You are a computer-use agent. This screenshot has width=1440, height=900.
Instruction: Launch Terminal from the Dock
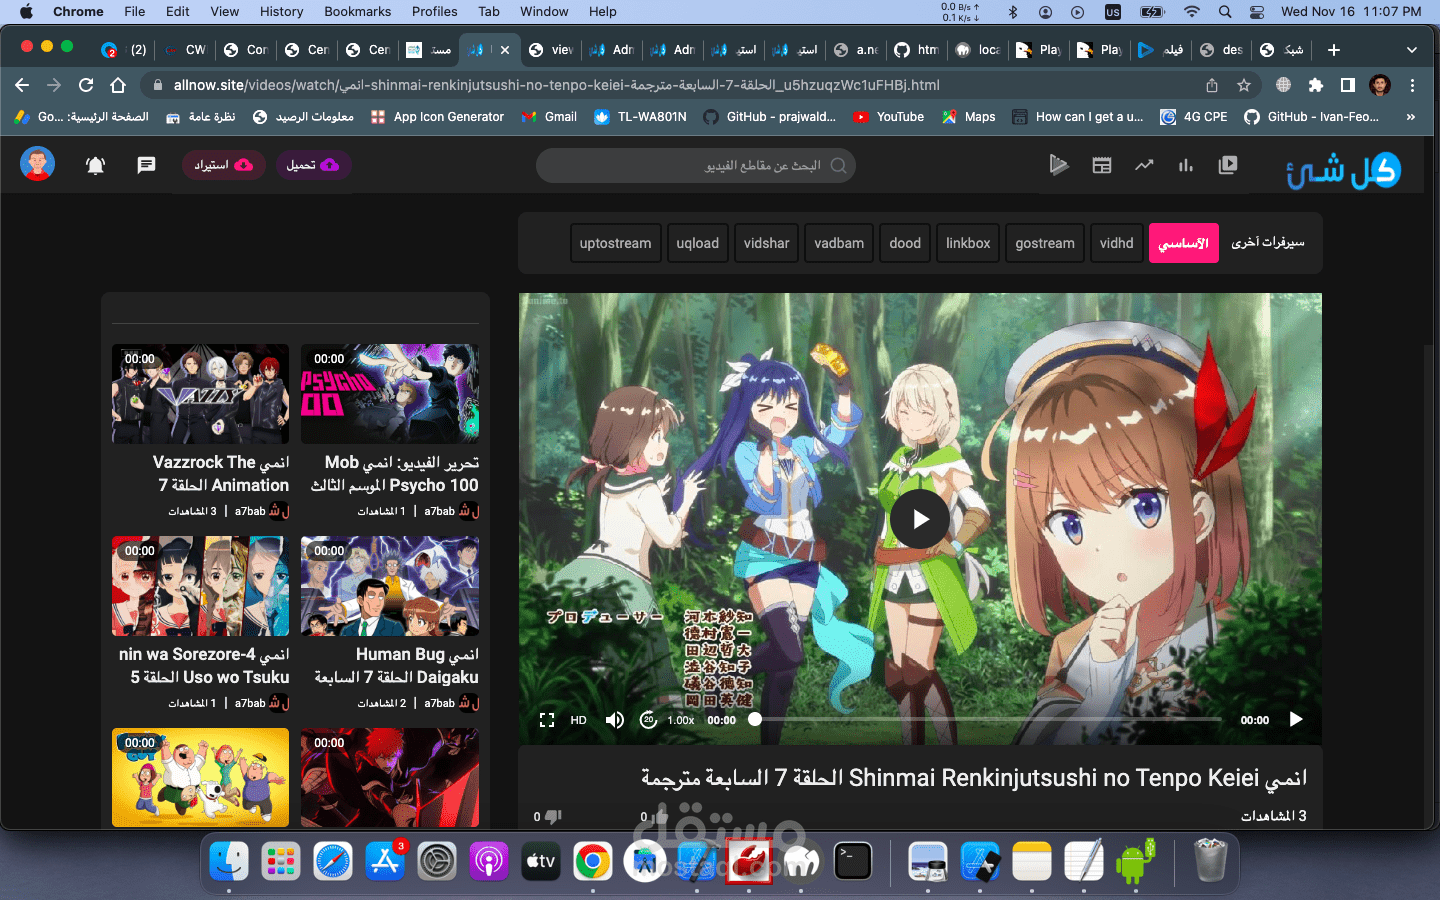(853, 861)
